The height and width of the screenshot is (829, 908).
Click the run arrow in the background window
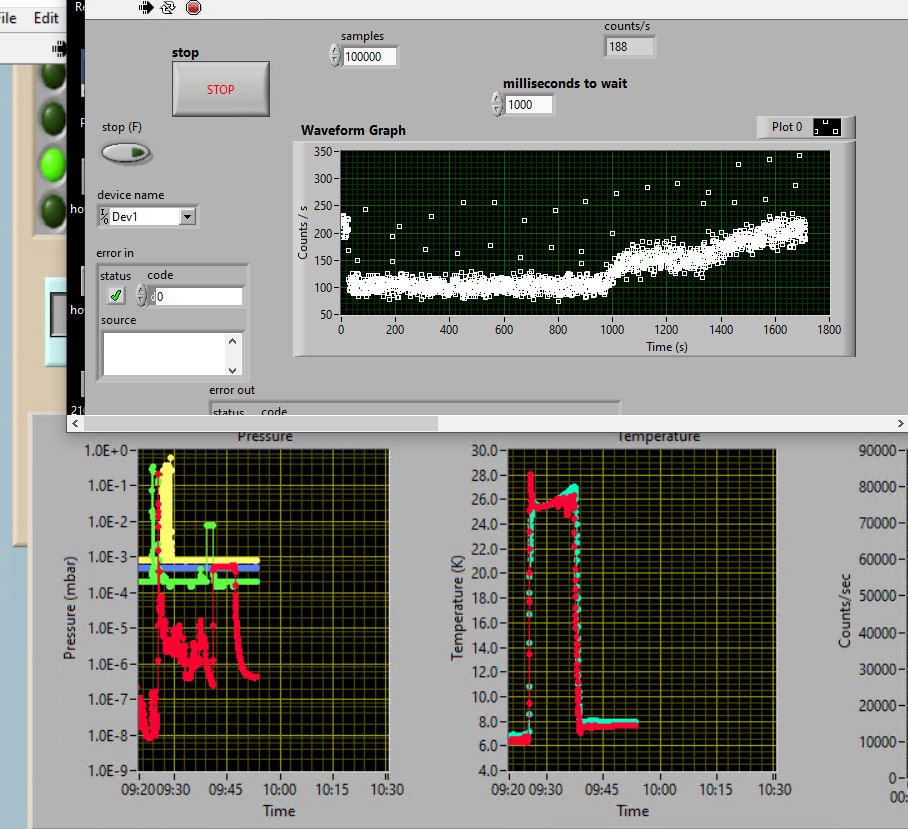tap(61, 48)
